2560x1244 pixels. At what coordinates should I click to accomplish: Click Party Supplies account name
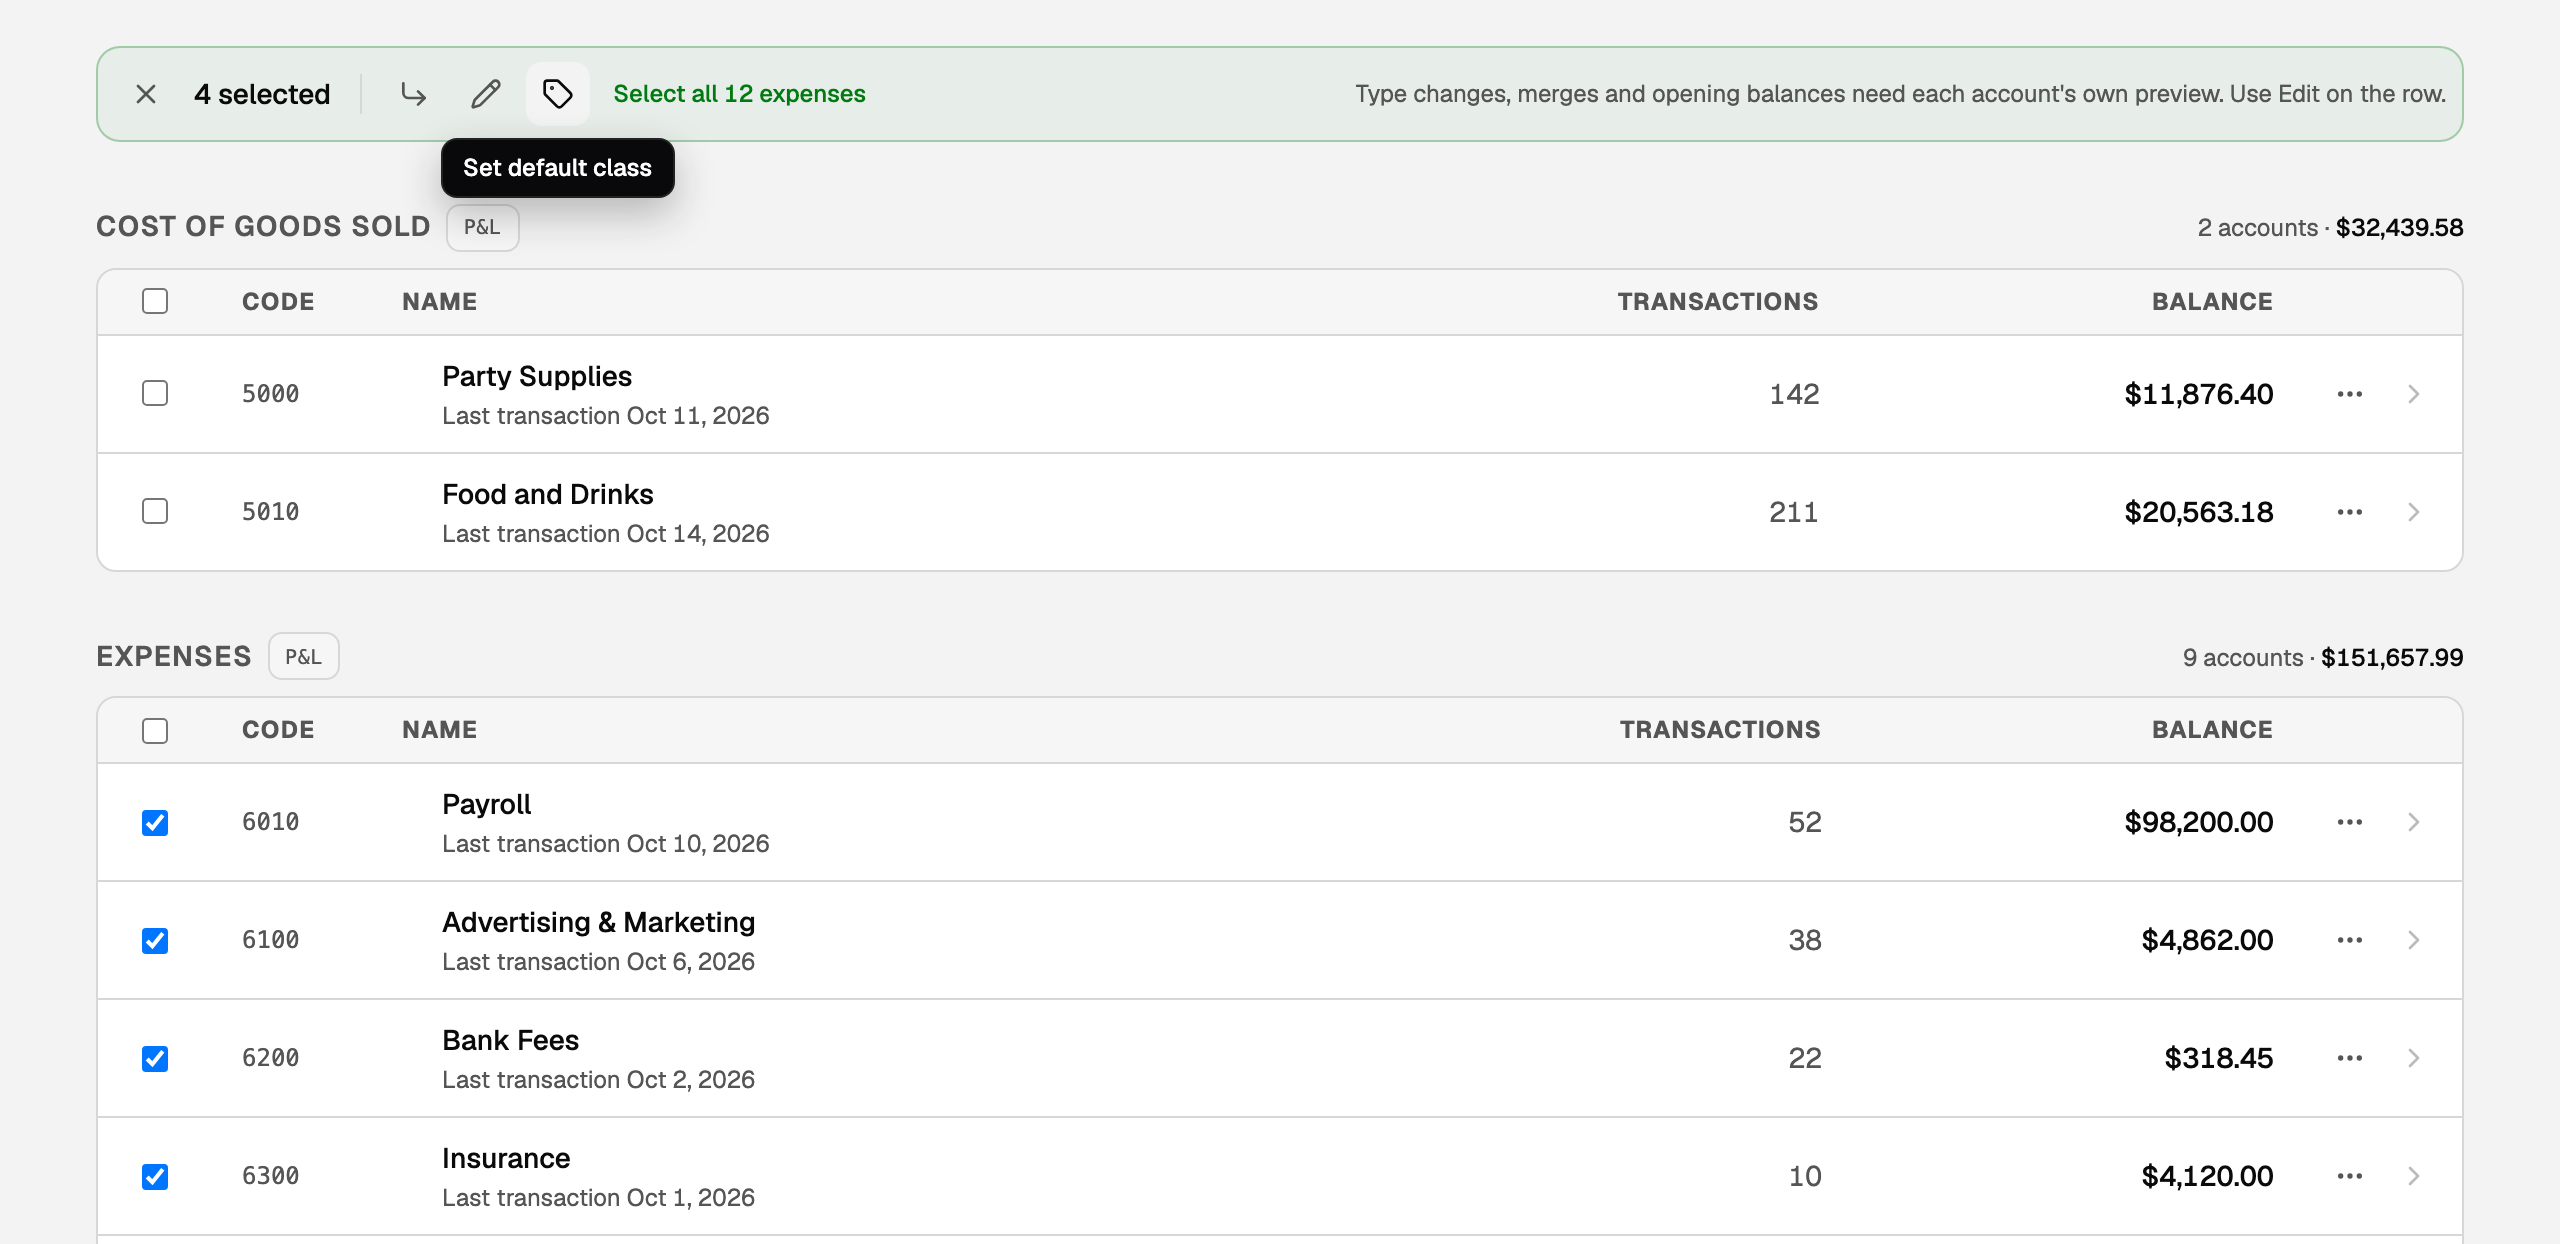click(x=537, y=376)
